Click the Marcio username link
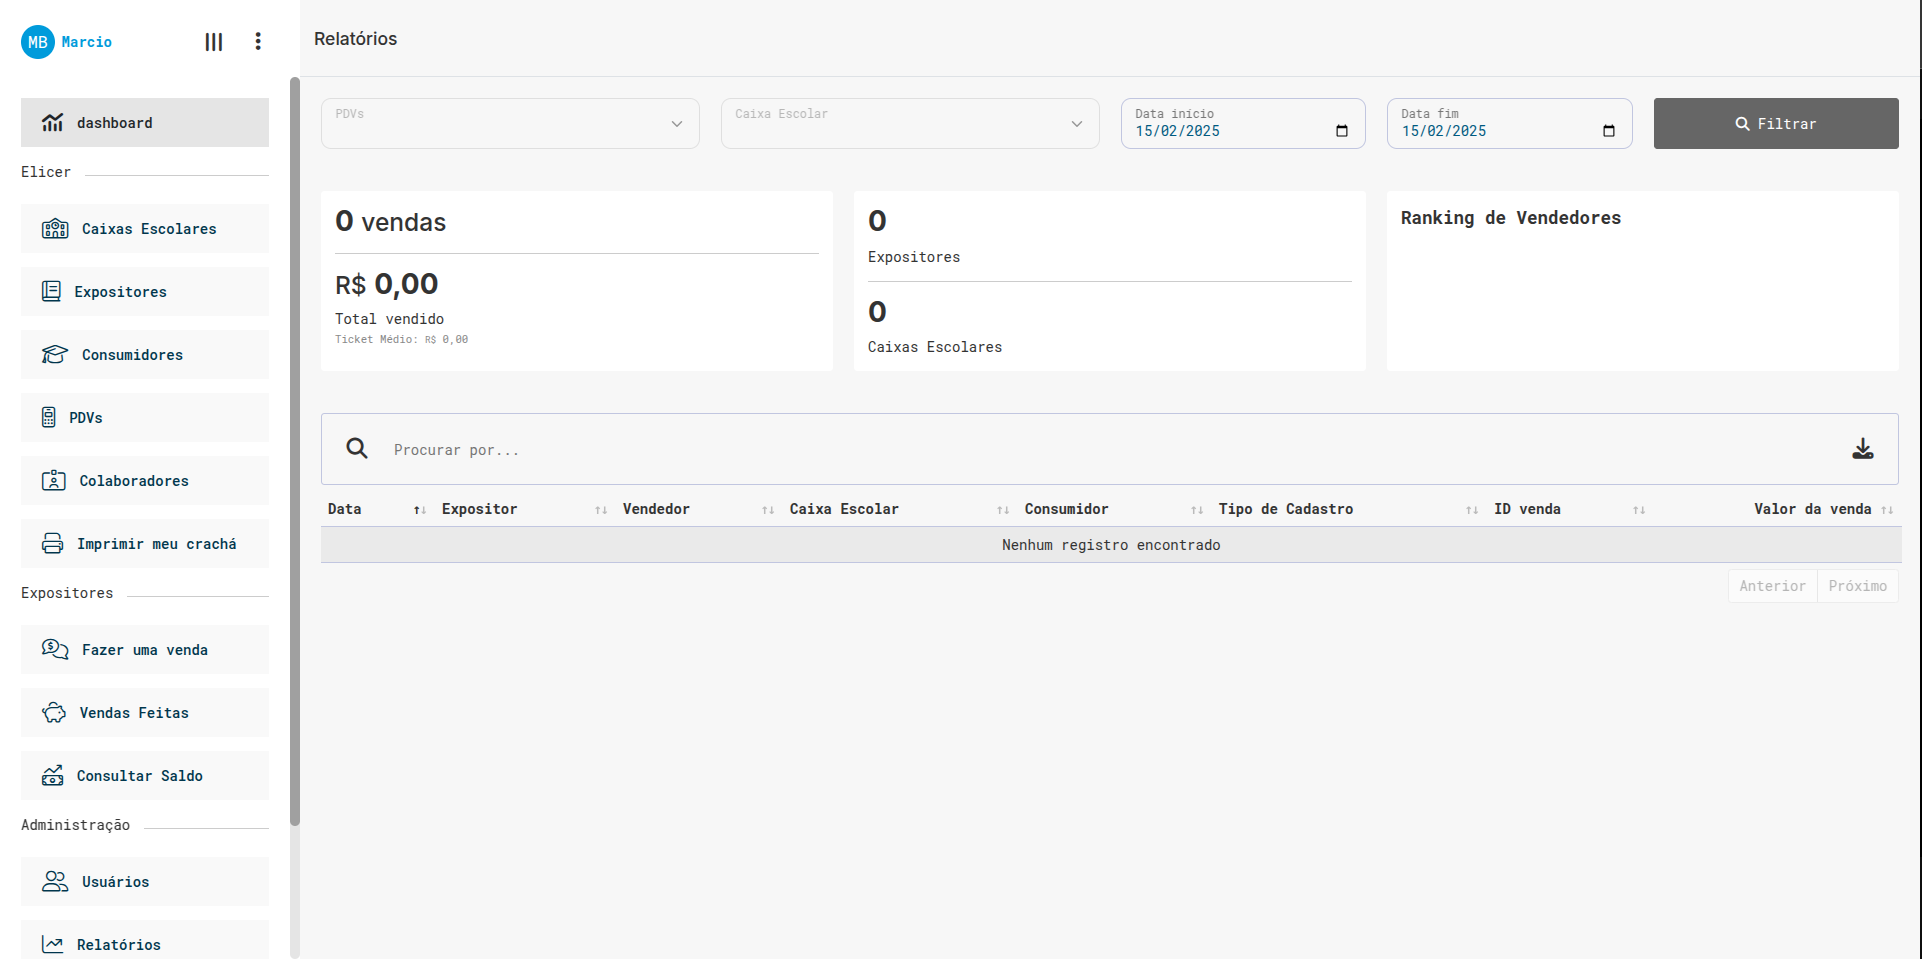1922x959 pixels. tap(87, 42)
